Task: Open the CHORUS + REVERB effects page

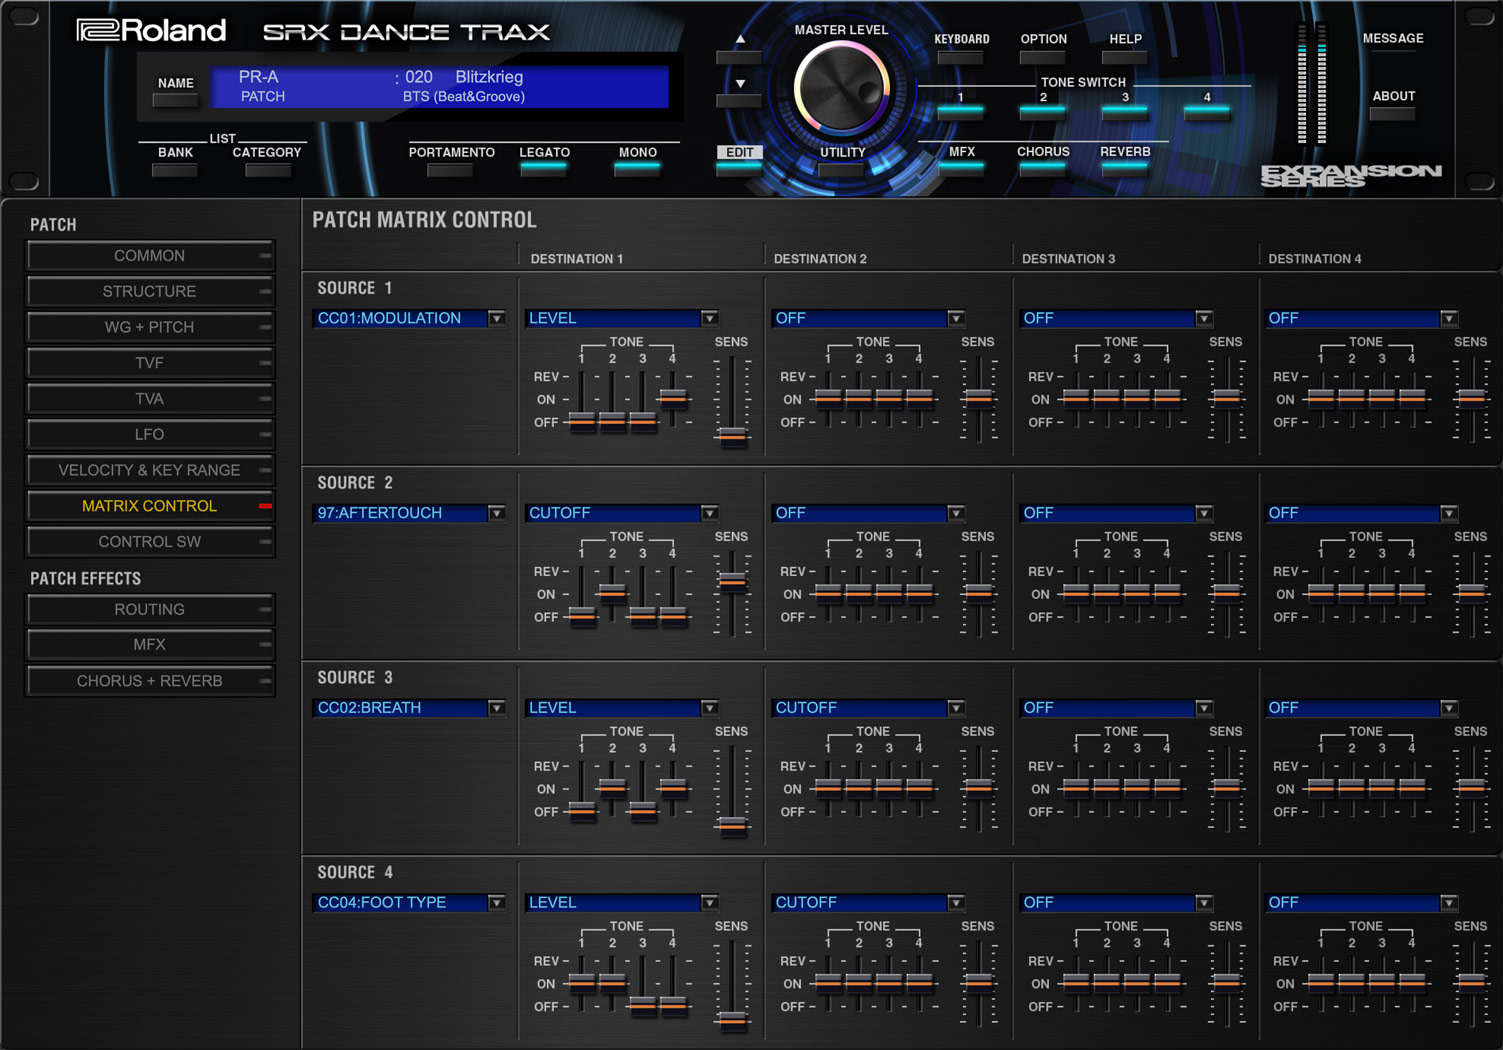Action: pyautogui.click(x=150, y=681)
